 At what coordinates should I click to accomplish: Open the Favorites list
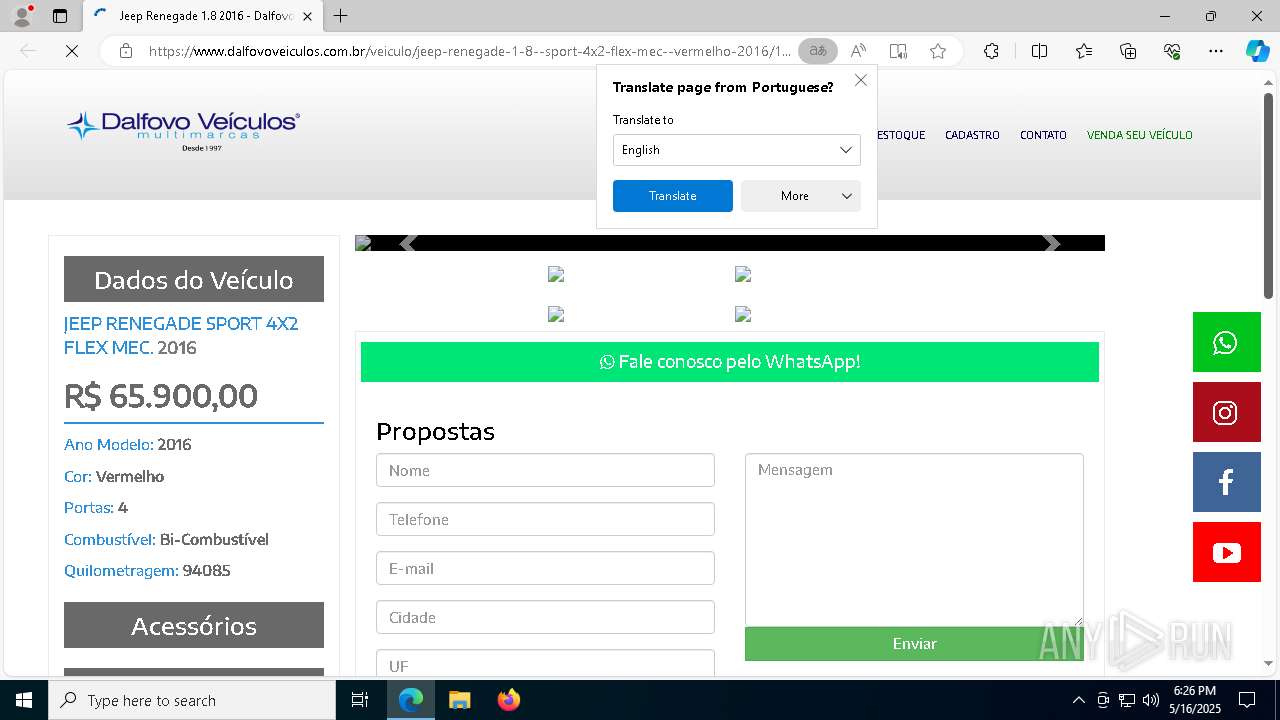click(1084, 51)
